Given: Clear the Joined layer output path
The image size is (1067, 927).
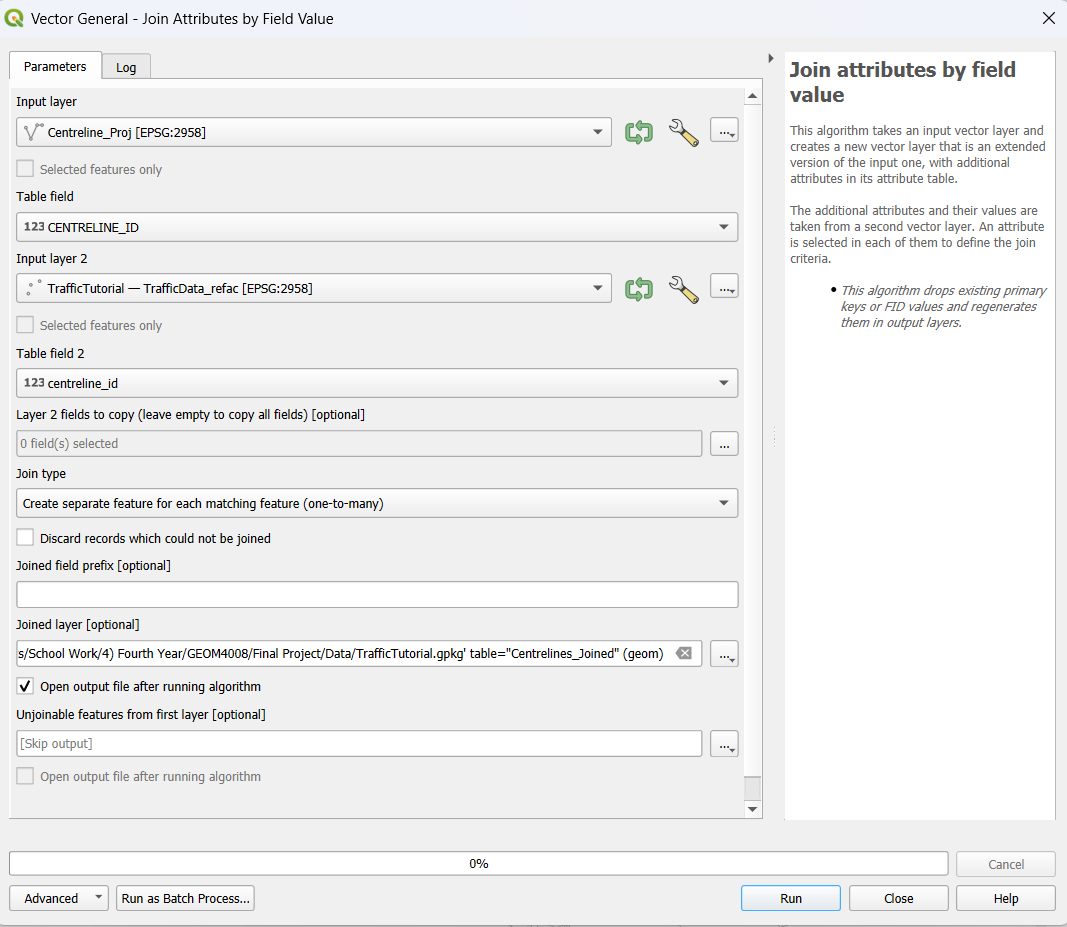Looking at the screenshot, I should [683, 654].
